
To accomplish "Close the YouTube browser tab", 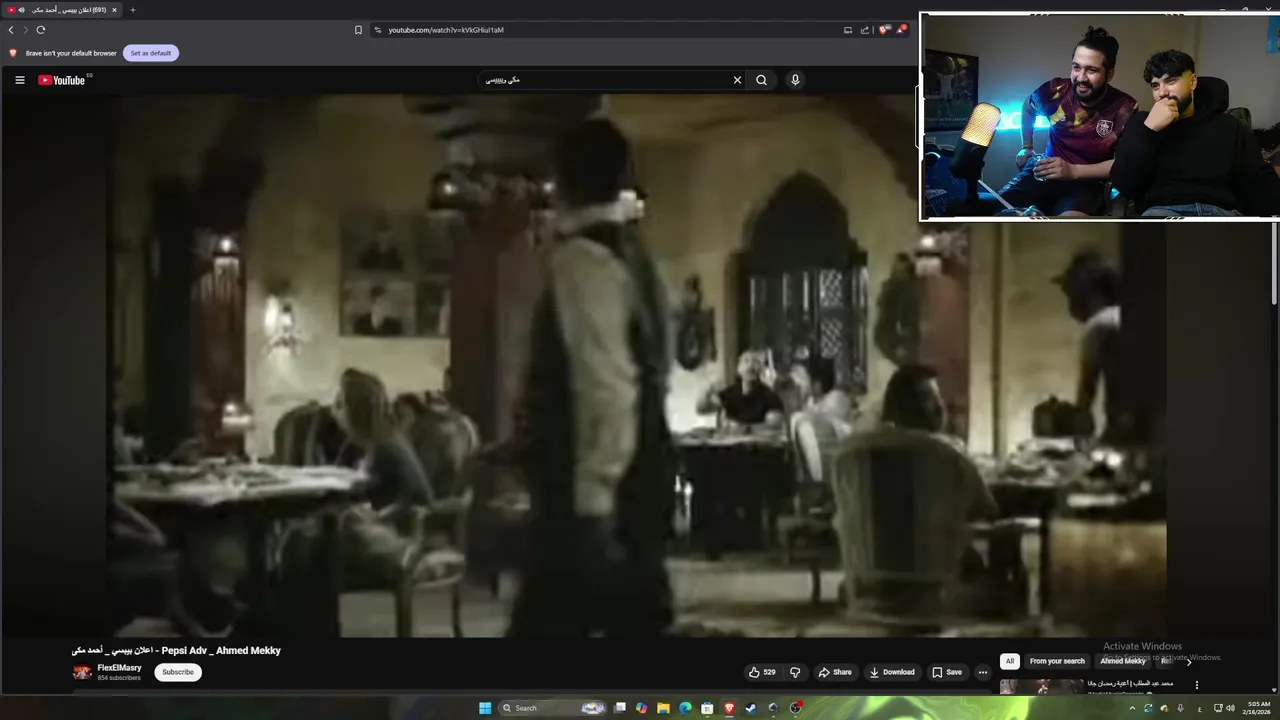I will coord(114,10).
